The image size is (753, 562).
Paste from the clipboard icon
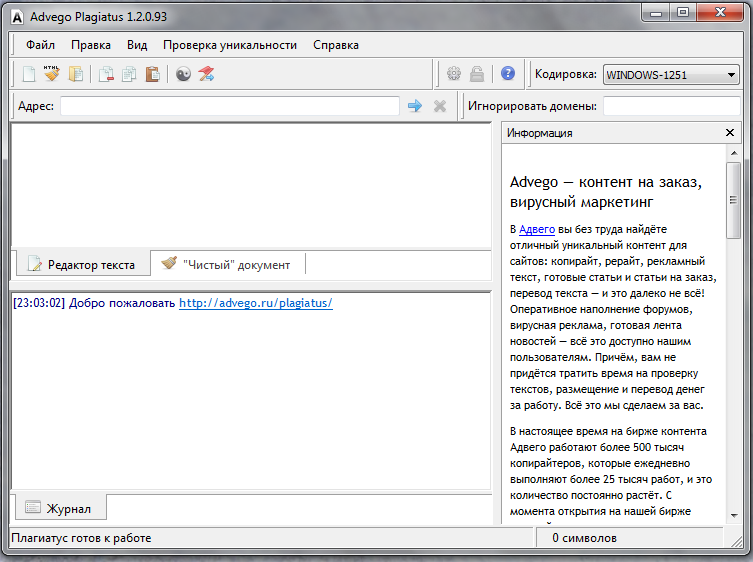152,74
